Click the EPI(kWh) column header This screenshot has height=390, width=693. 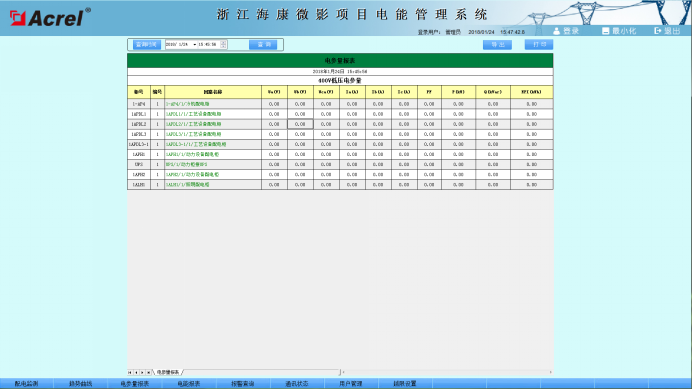[x=532, y=92]
